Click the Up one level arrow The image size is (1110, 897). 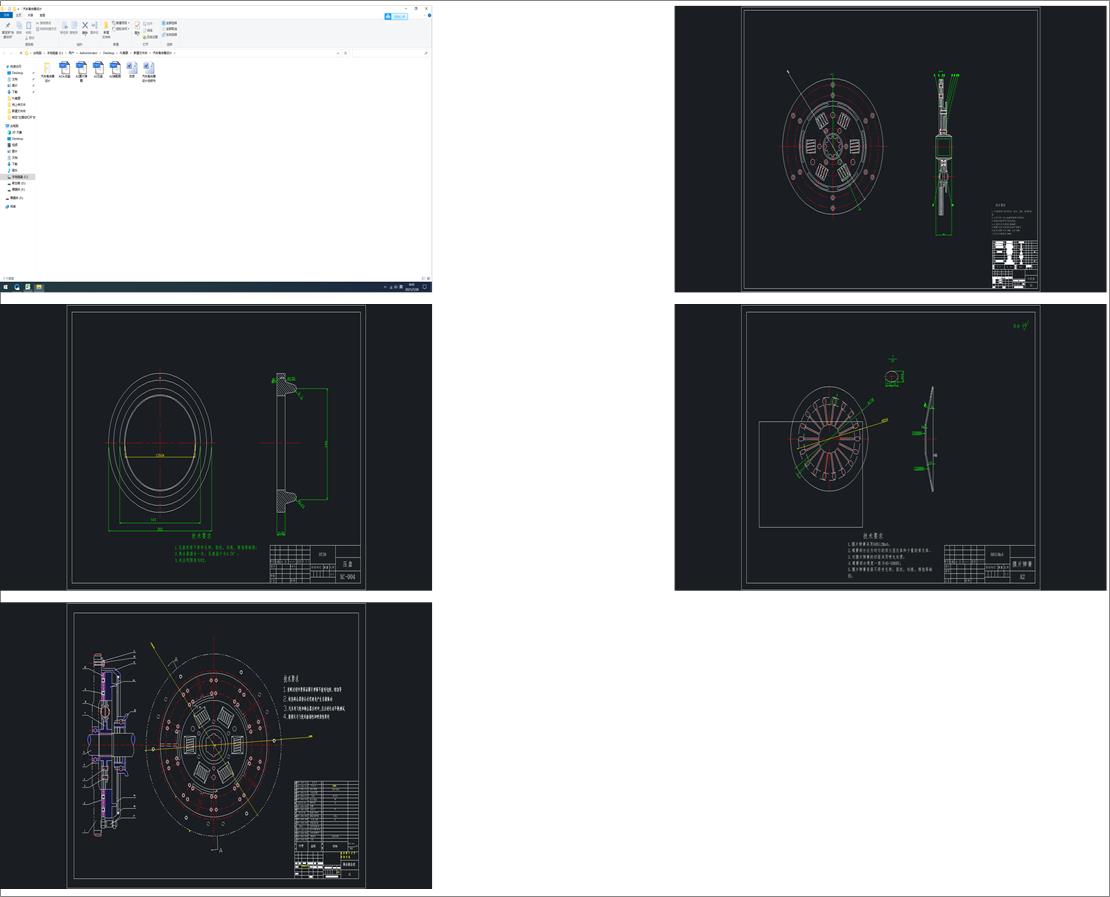[x=21, y=53]
